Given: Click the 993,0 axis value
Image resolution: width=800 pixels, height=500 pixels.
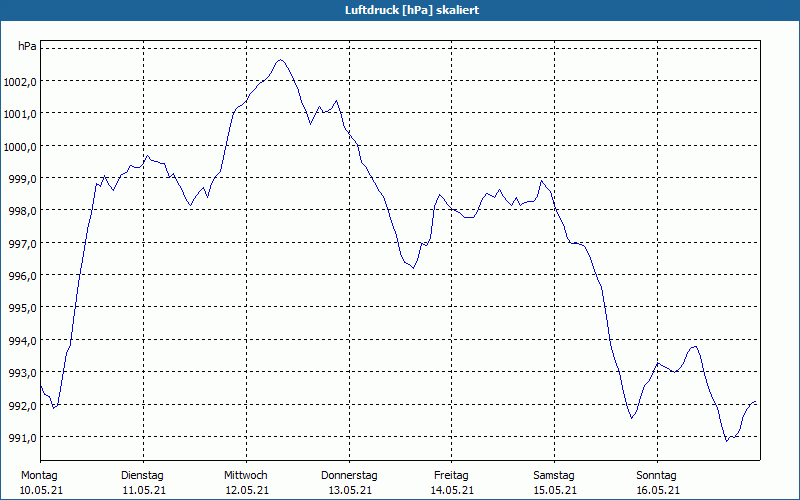Looking at the screenshot, I should click(23, 372).
